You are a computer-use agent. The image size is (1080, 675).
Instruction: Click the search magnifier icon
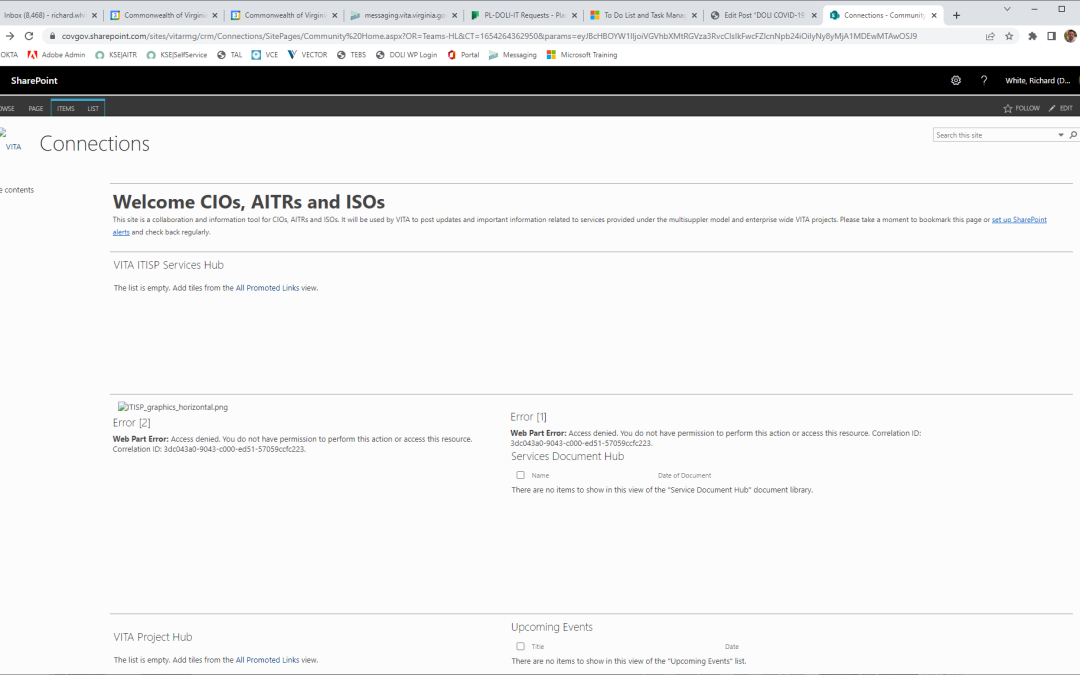point(1074,135)
